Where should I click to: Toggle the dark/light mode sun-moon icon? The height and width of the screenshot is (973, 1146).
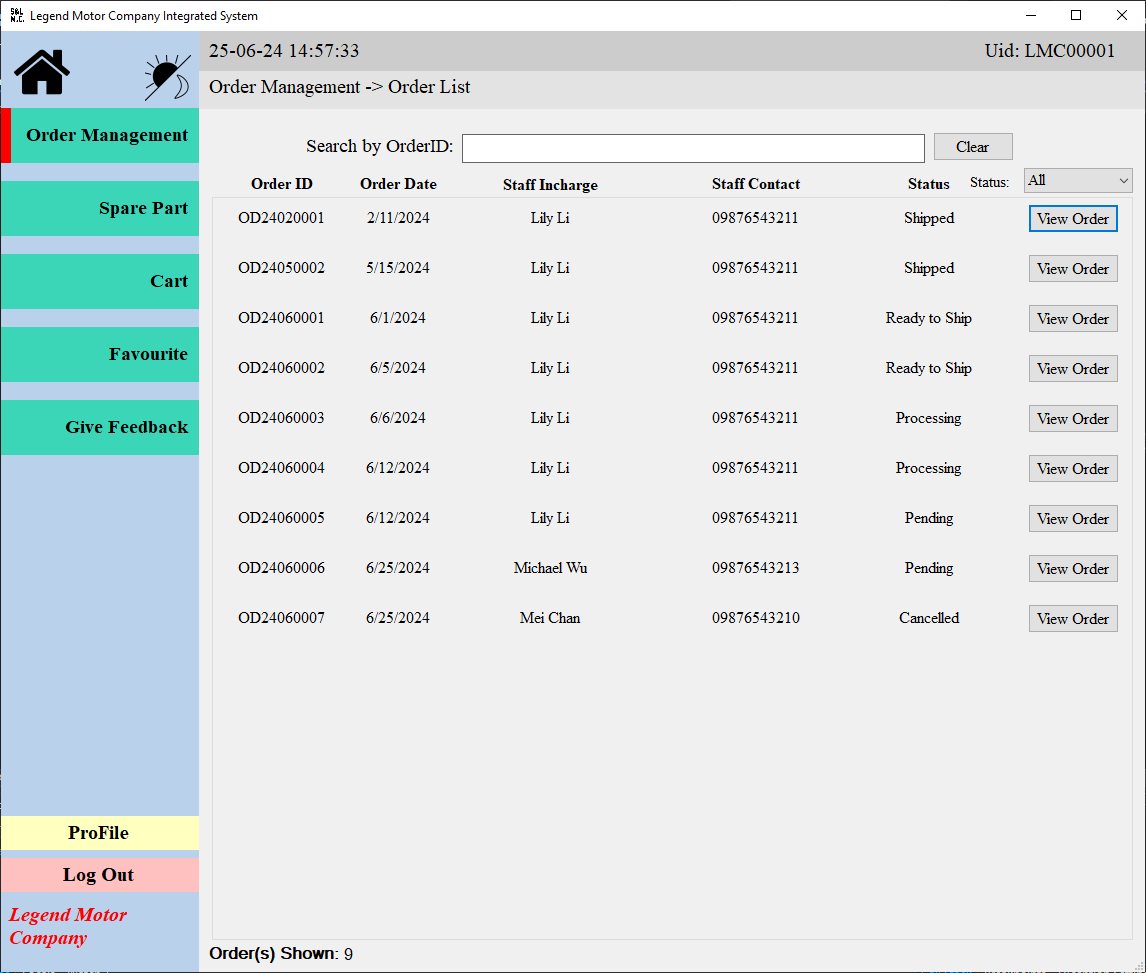tap(166, 77)
